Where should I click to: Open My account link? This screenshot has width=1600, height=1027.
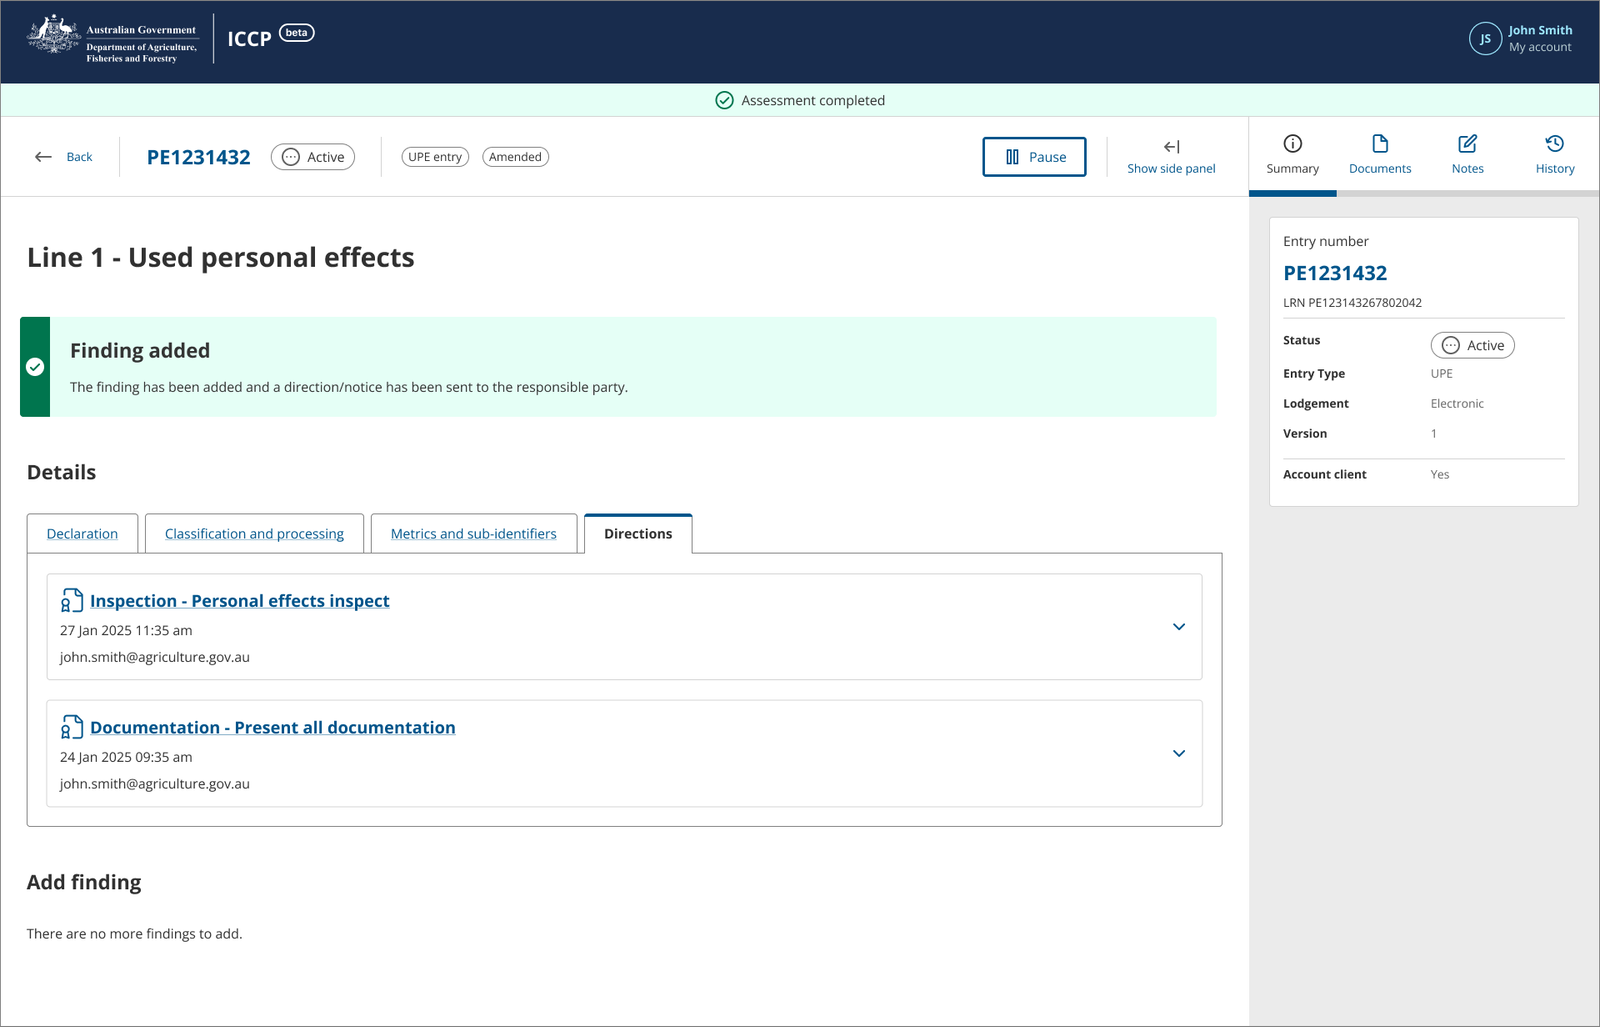point(1540,47)
